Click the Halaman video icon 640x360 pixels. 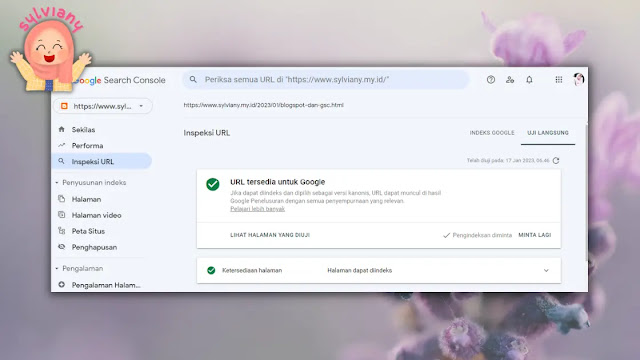pos(61,215)
